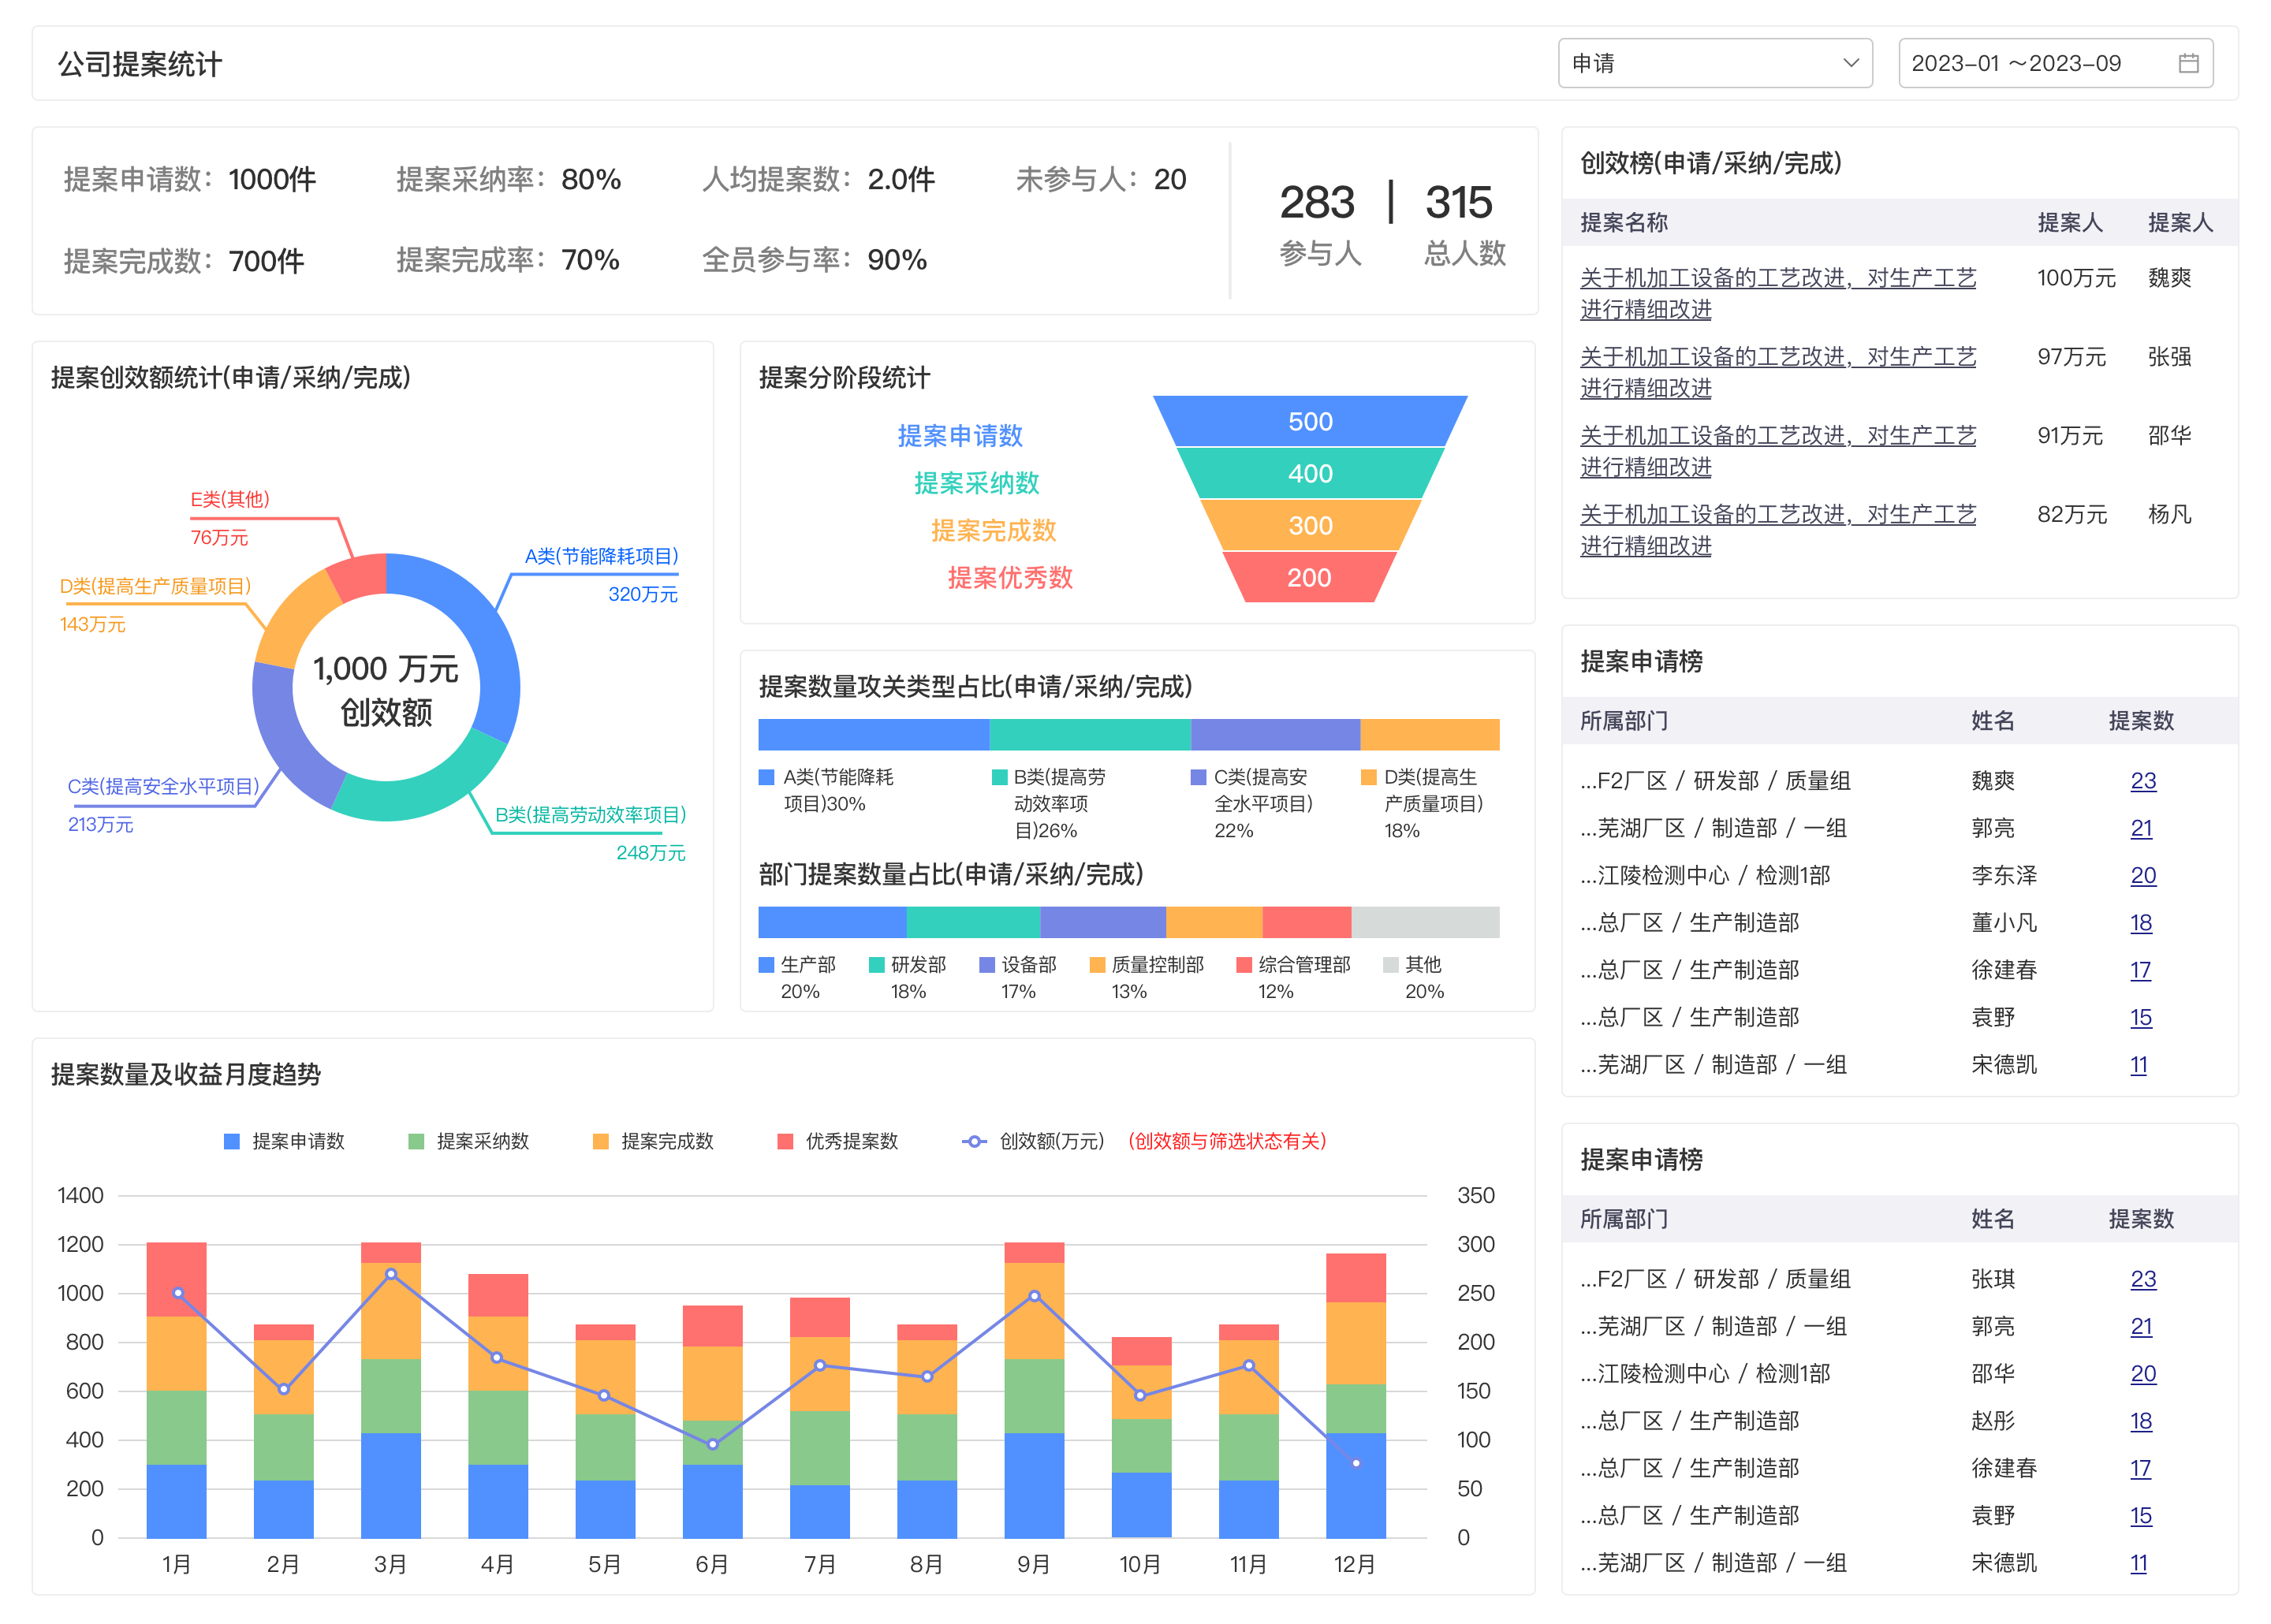Image resolution: width=2271 pixels, height=1624 pixels.
Task: Click the 3月 创效额 line data point
Action: point(391,1274)
